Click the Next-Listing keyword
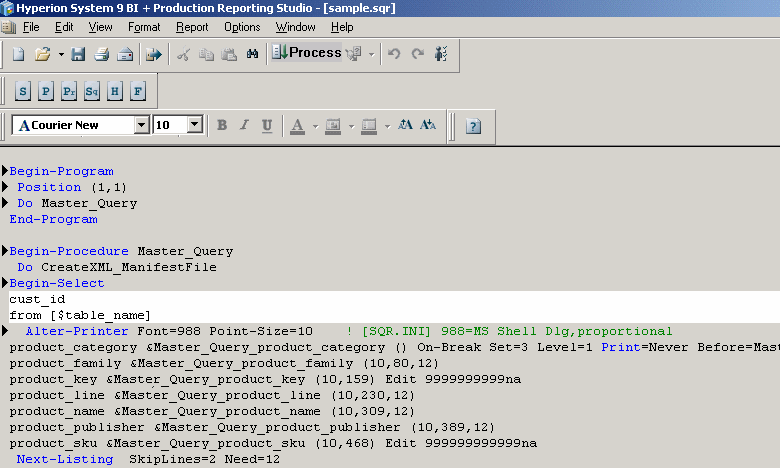The height and width of the screenshot is (468, 780). 65,459
